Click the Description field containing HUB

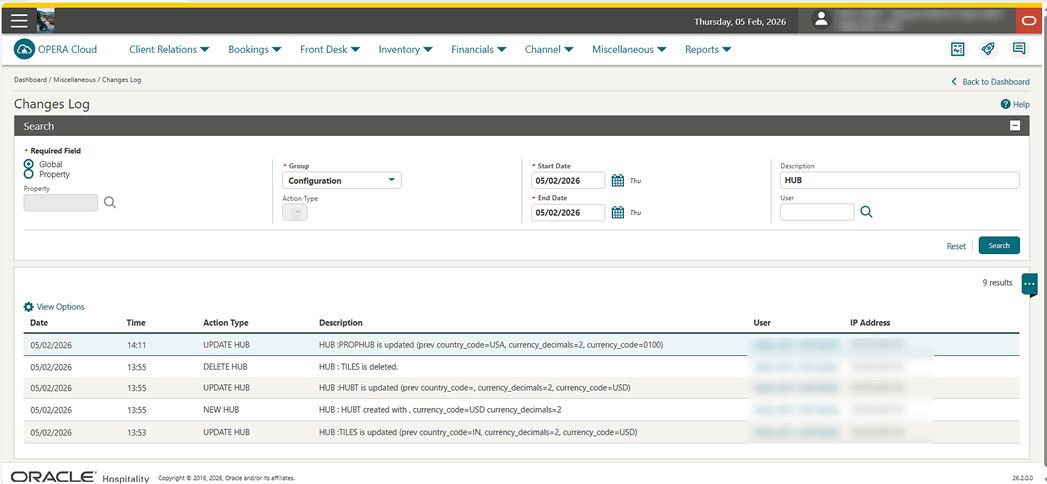point(899,180)
